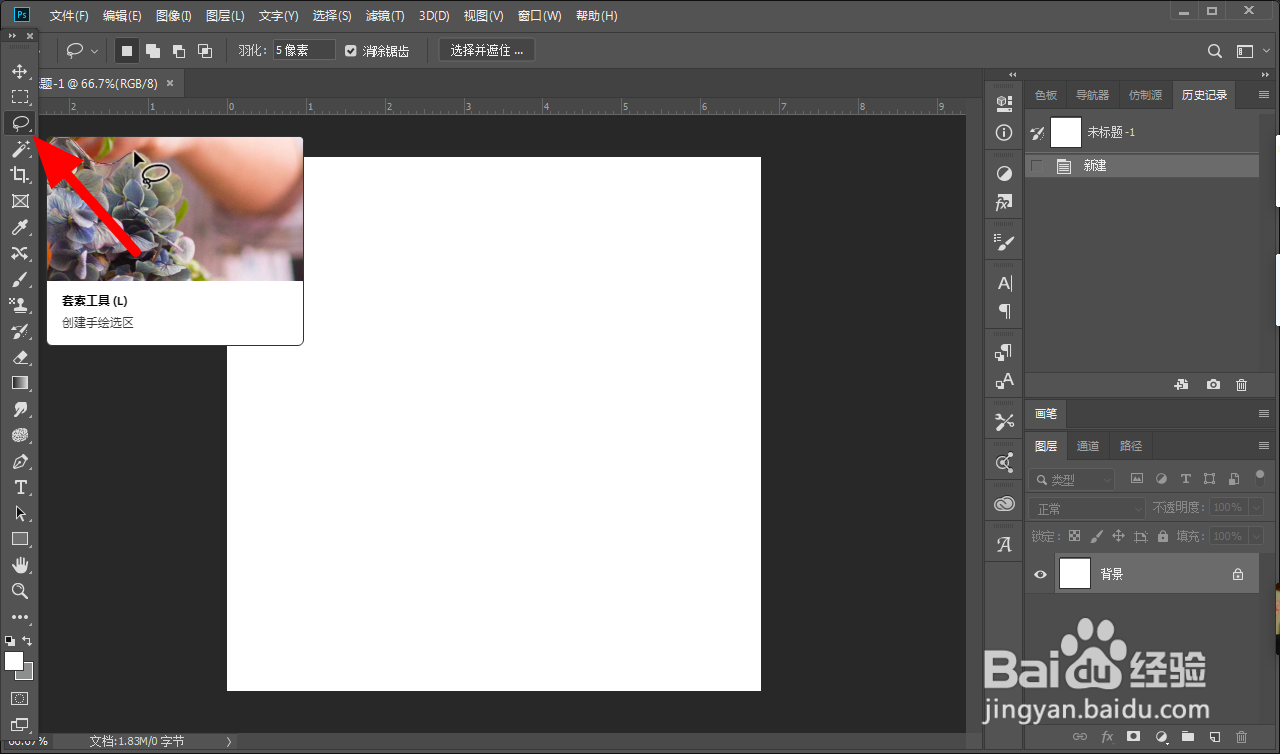Toggle lock transparent pixels icon
Viewport: 1280px width, 754px height.
[x=1074, y=536]
